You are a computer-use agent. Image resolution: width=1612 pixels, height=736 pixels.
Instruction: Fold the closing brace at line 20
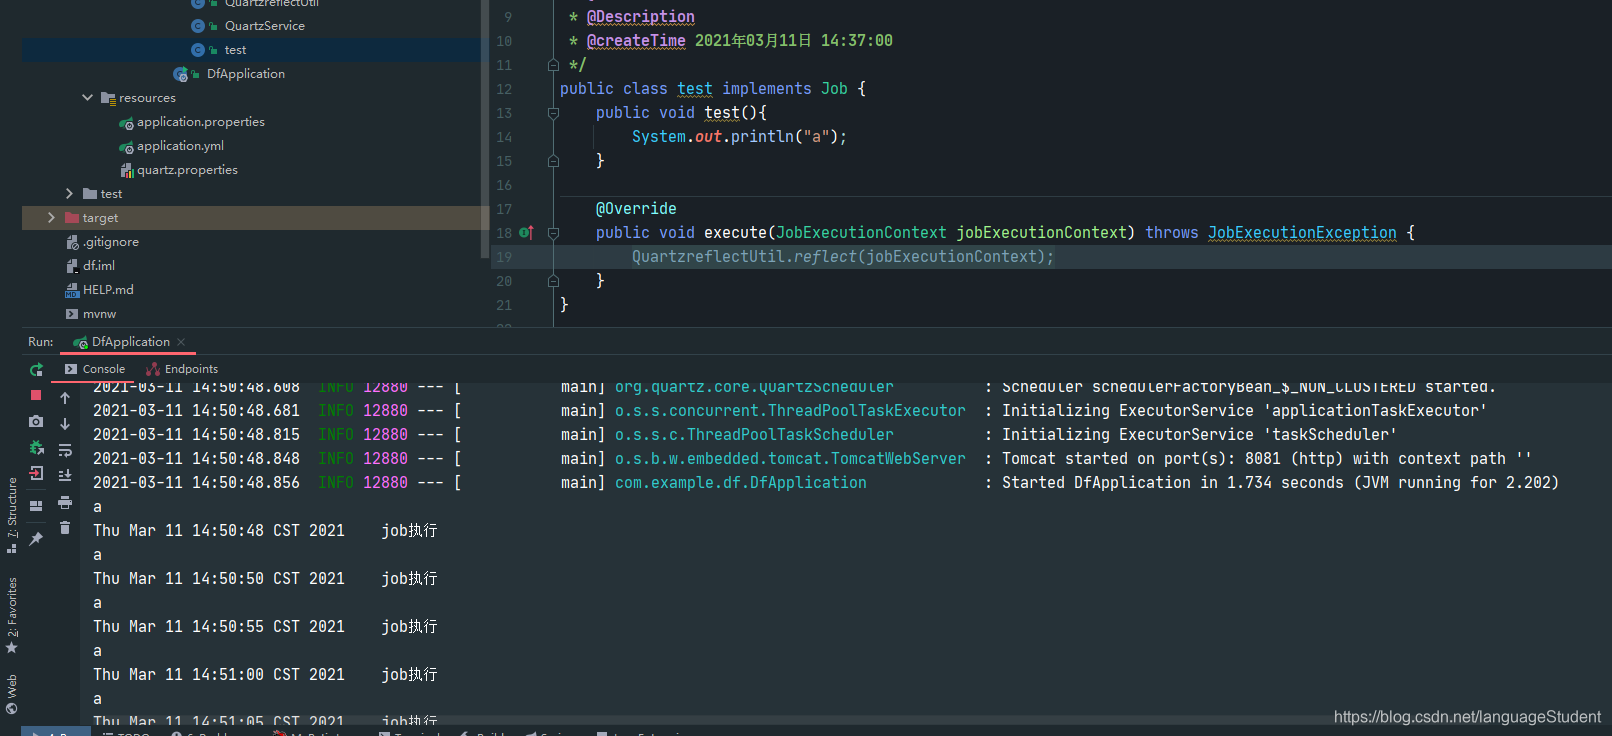click(x=553, y=281)
